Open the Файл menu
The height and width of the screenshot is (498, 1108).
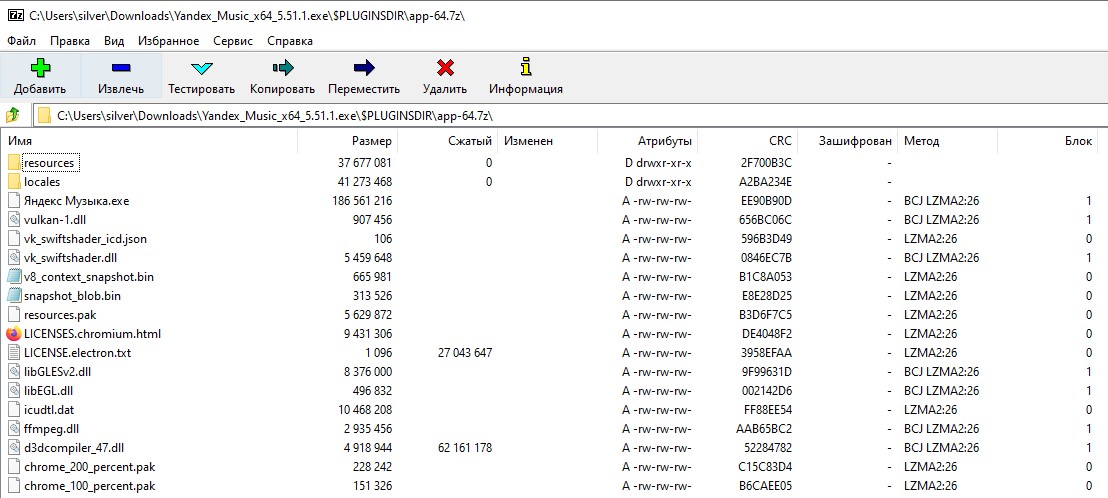pos(21,41)
